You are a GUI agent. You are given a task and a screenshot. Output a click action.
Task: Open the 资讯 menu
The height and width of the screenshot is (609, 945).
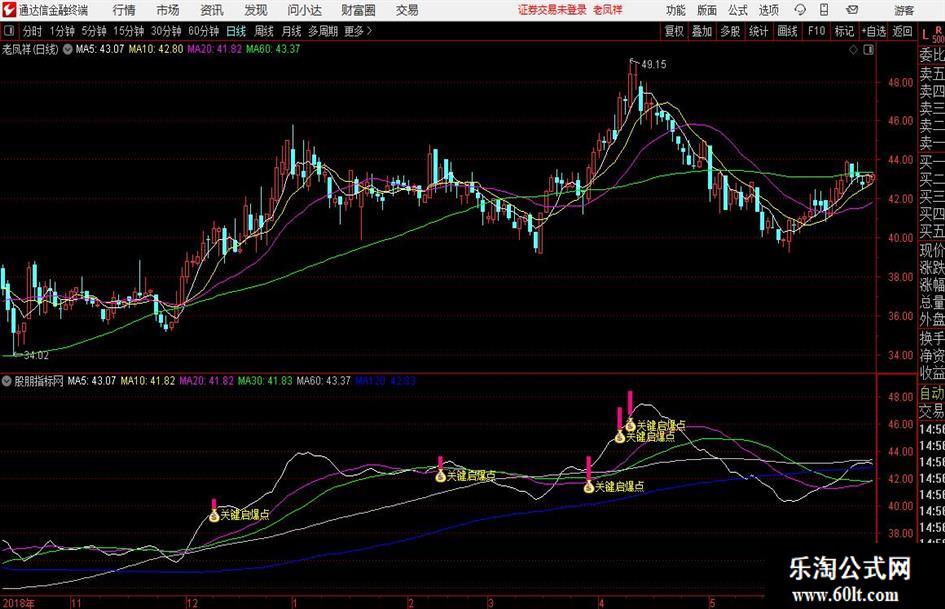212,10
